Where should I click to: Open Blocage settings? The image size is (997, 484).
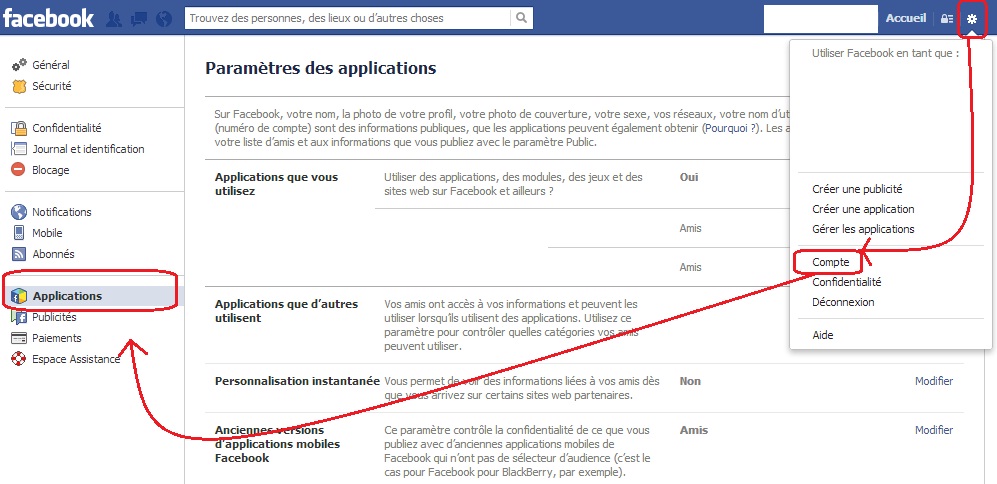(x=51, y=170)
